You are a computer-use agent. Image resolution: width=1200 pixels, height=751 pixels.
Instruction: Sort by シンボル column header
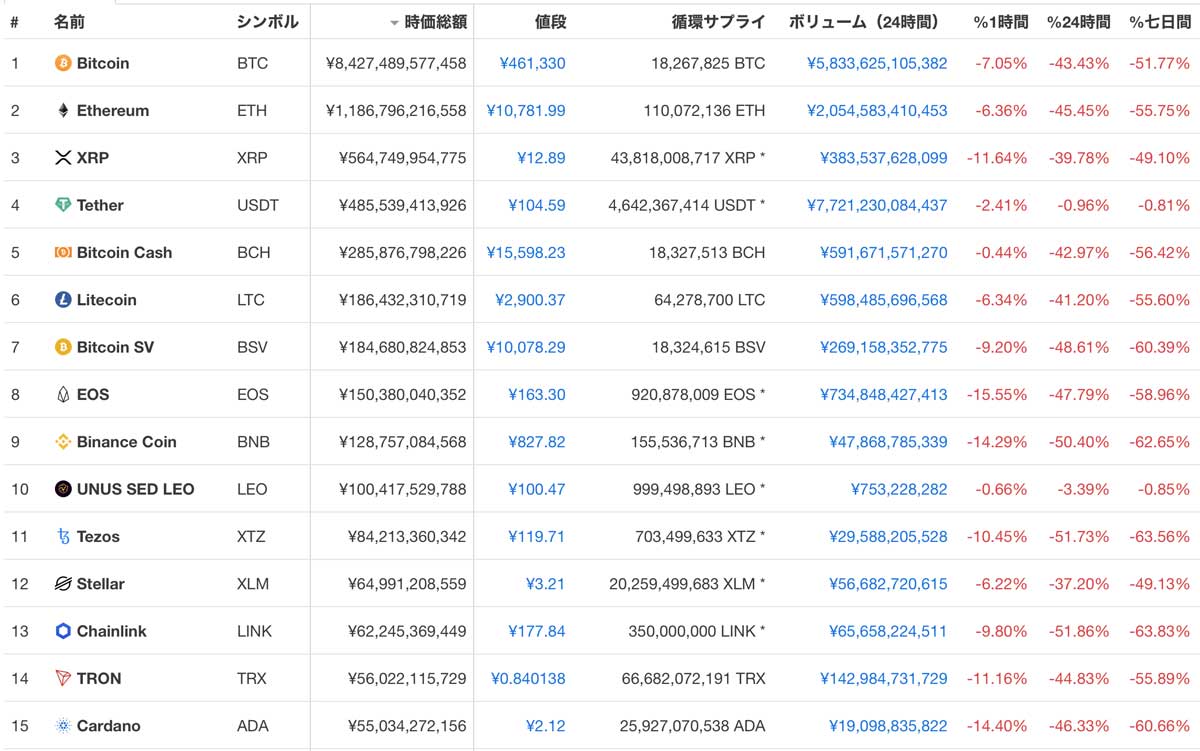click(268, 21)
